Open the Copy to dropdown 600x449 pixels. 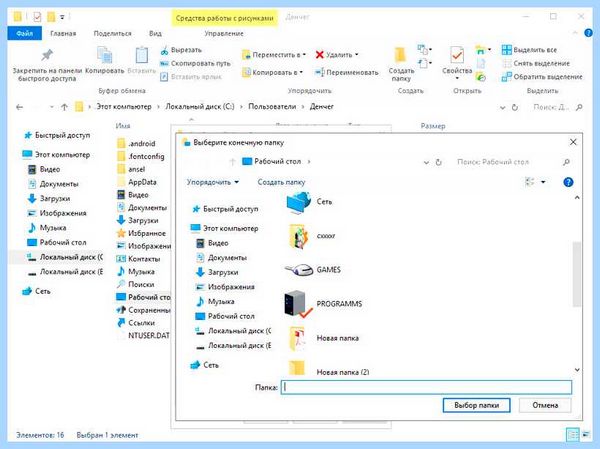coord(272,72)
